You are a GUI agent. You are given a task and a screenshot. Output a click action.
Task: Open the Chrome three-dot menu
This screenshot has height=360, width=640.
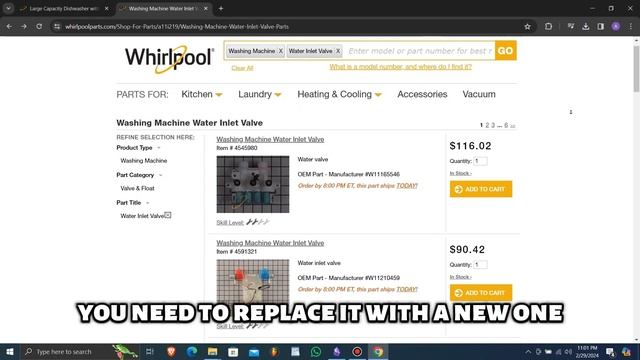click(x=631, y=27)
